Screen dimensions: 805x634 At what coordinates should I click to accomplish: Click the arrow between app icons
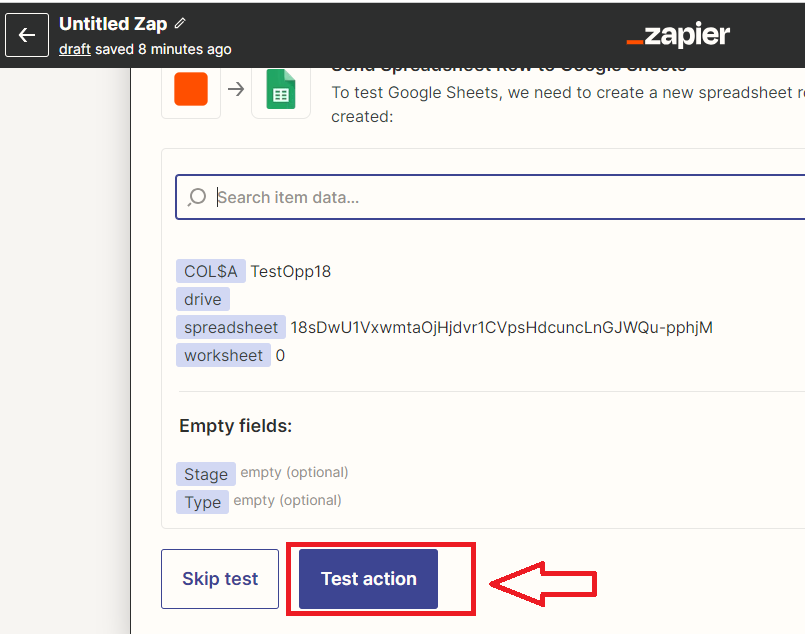[236, 89]
